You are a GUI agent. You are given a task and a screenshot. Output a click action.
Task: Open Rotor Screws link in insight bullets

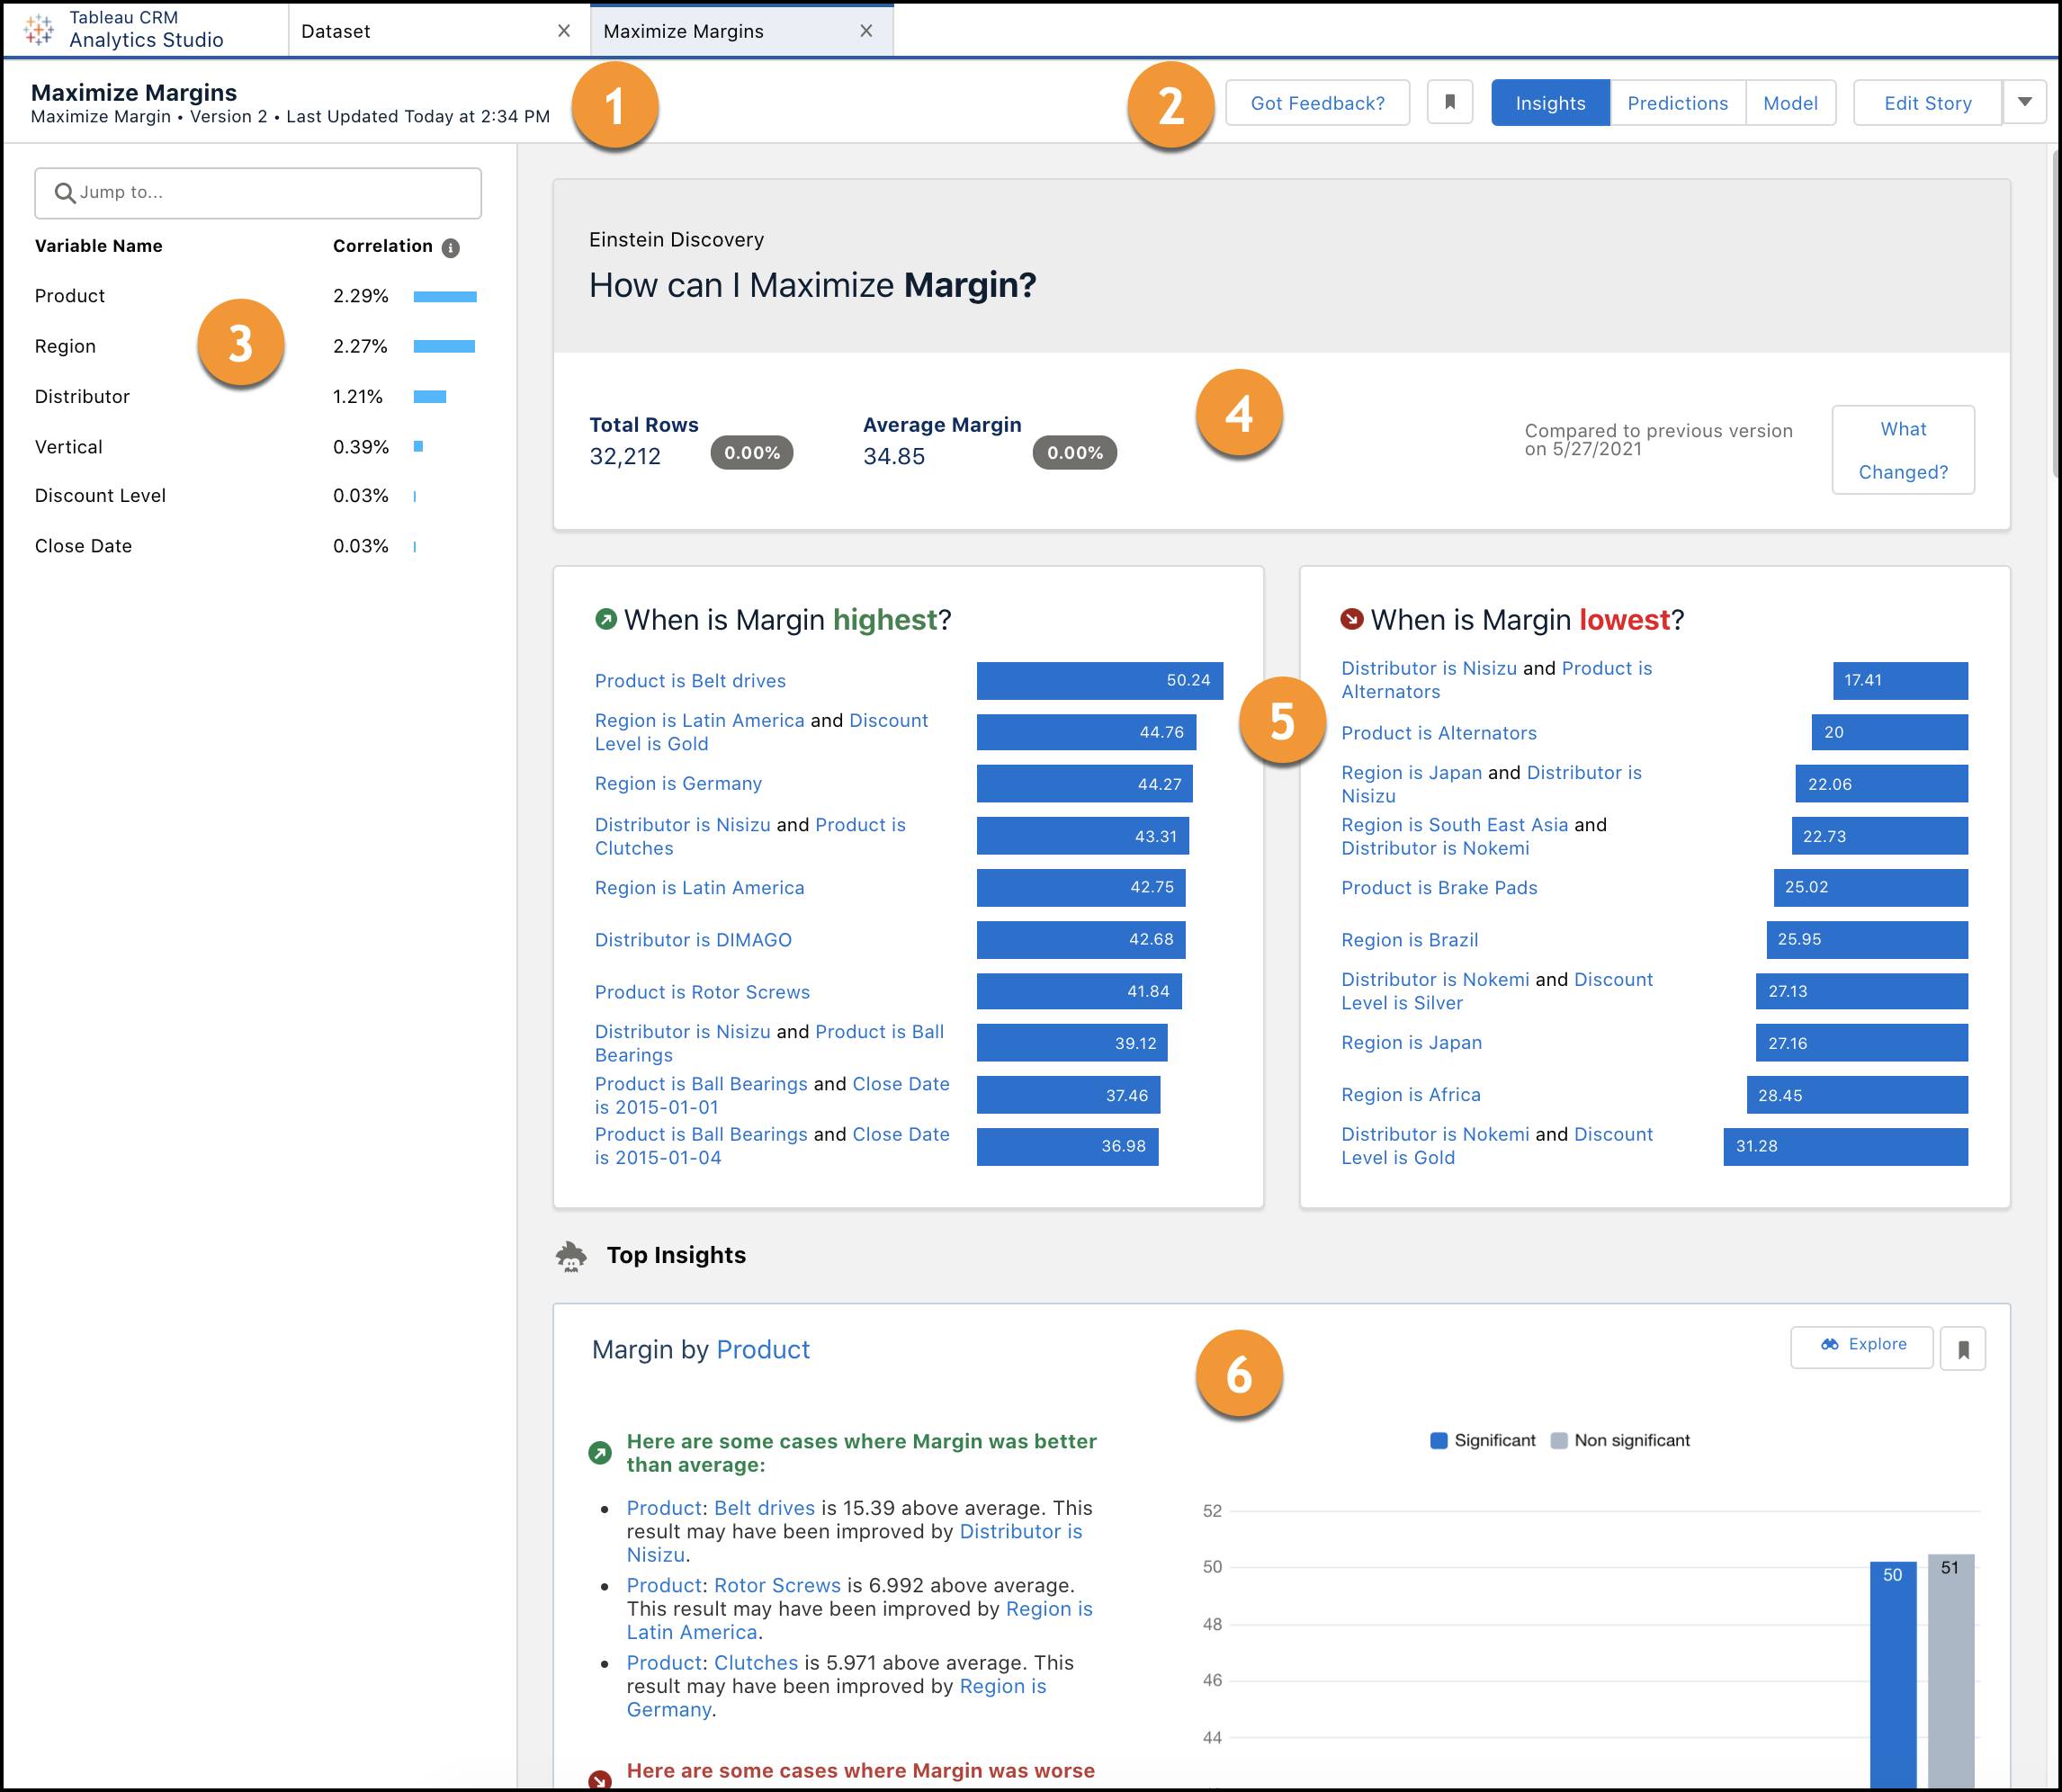click(x=777, y=1585)
